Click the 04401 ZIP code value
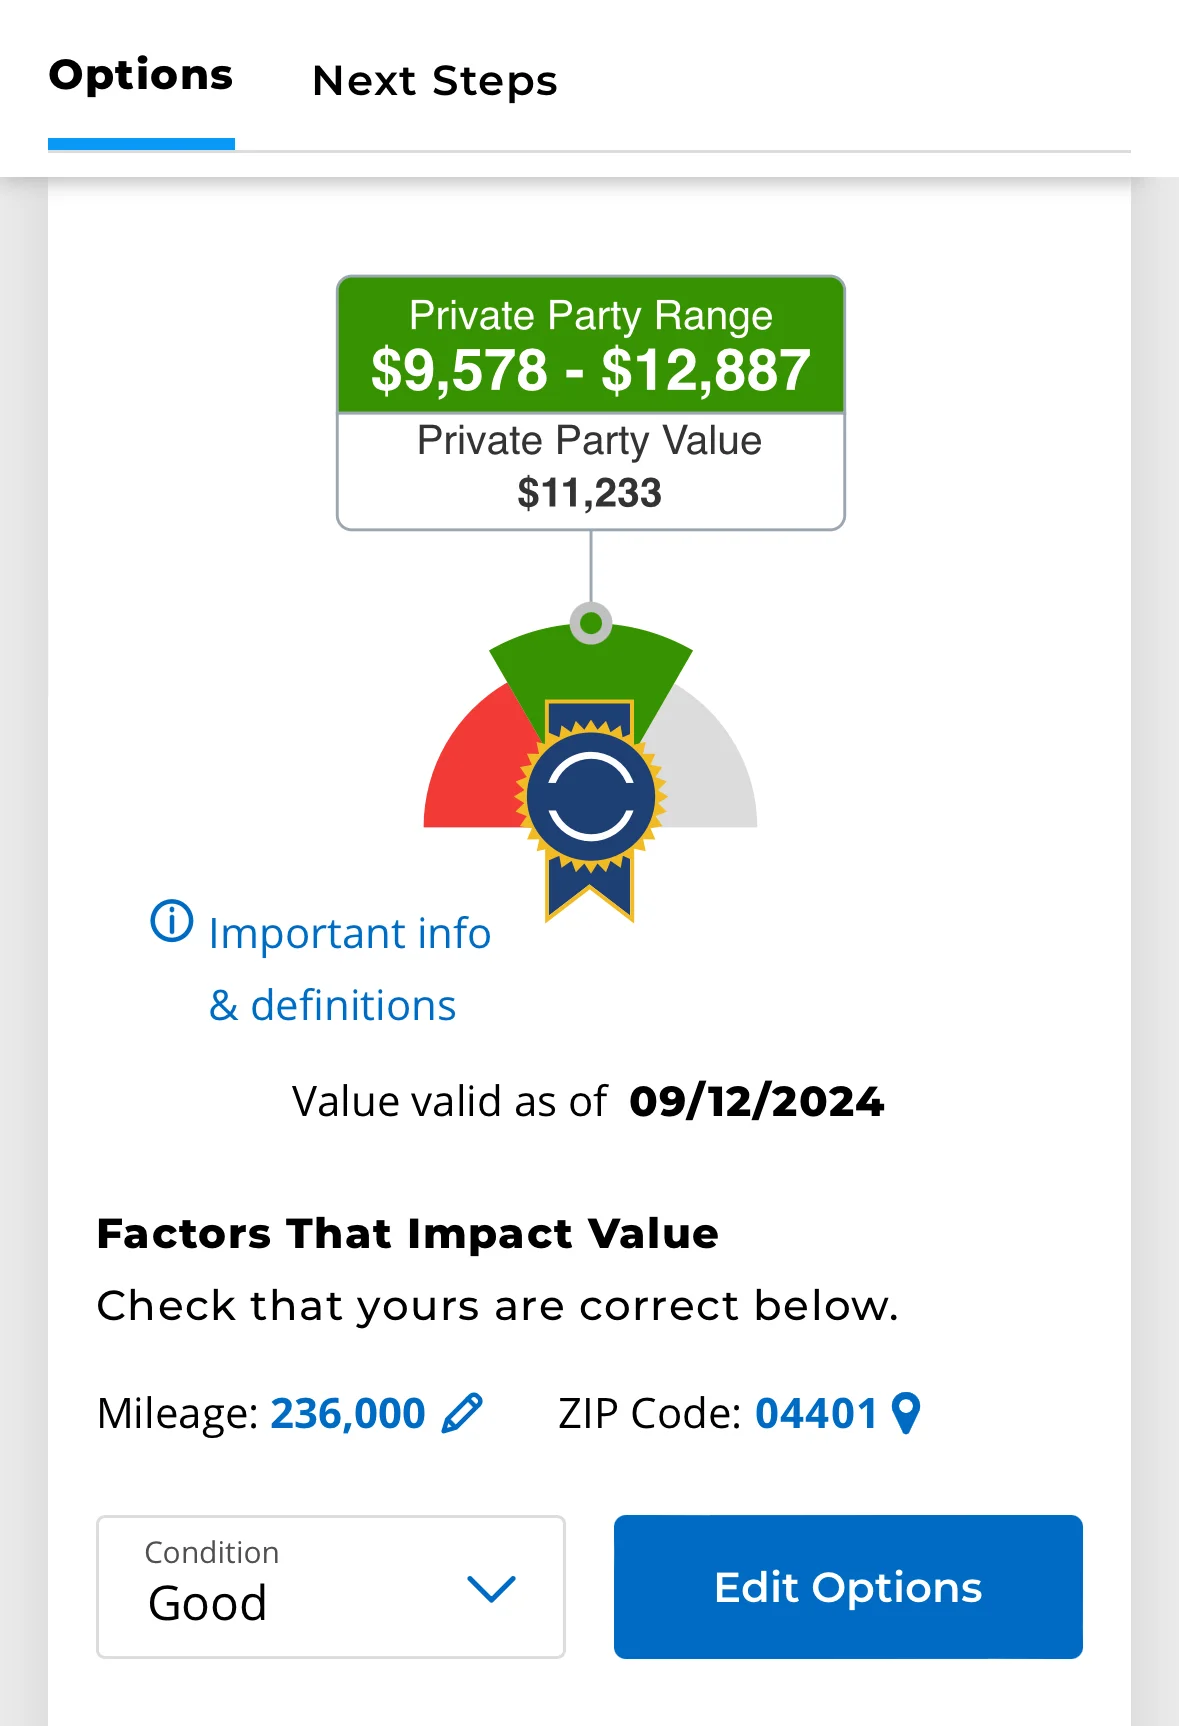The height and width of the screenshot is (1726, 1179). [x=816, y=1413]
